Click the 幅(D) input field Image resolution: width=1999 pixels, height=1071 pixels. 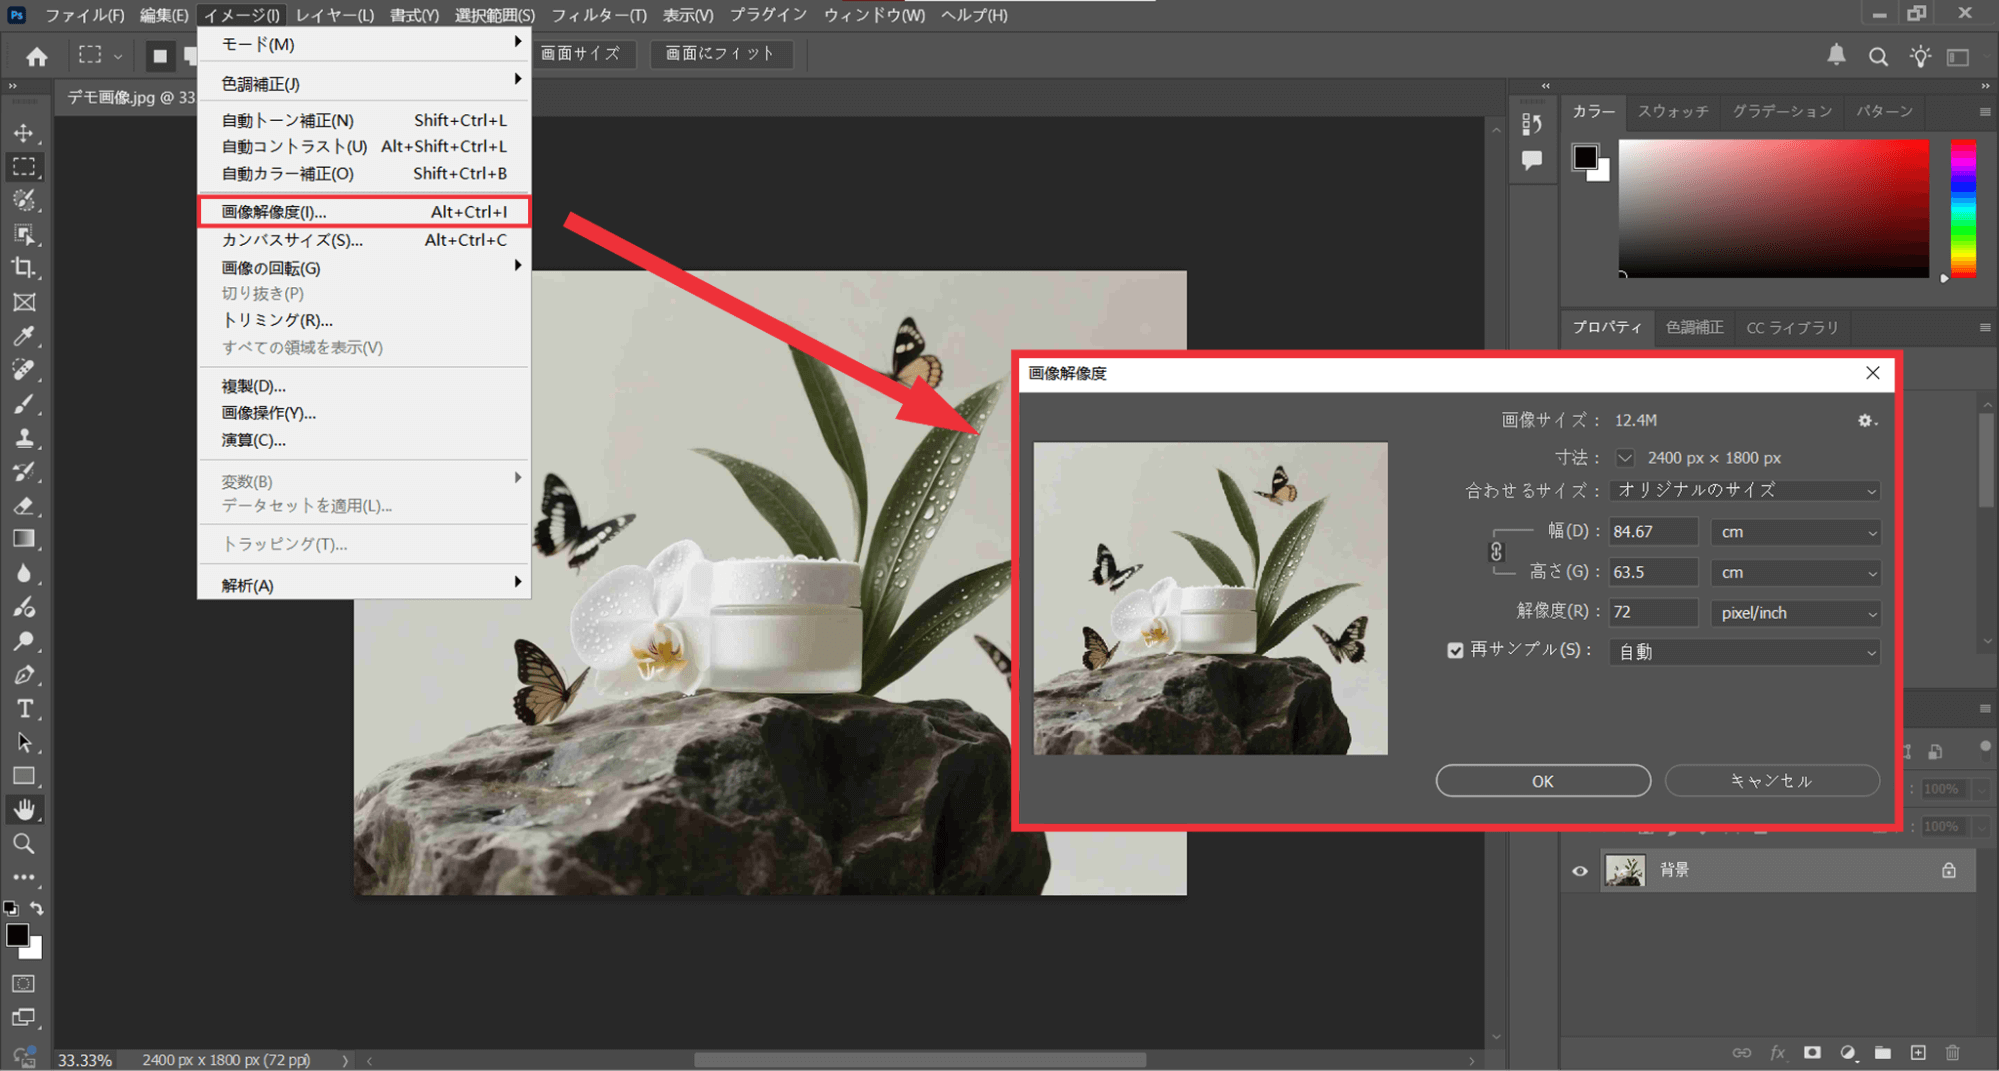(1653, 532)
